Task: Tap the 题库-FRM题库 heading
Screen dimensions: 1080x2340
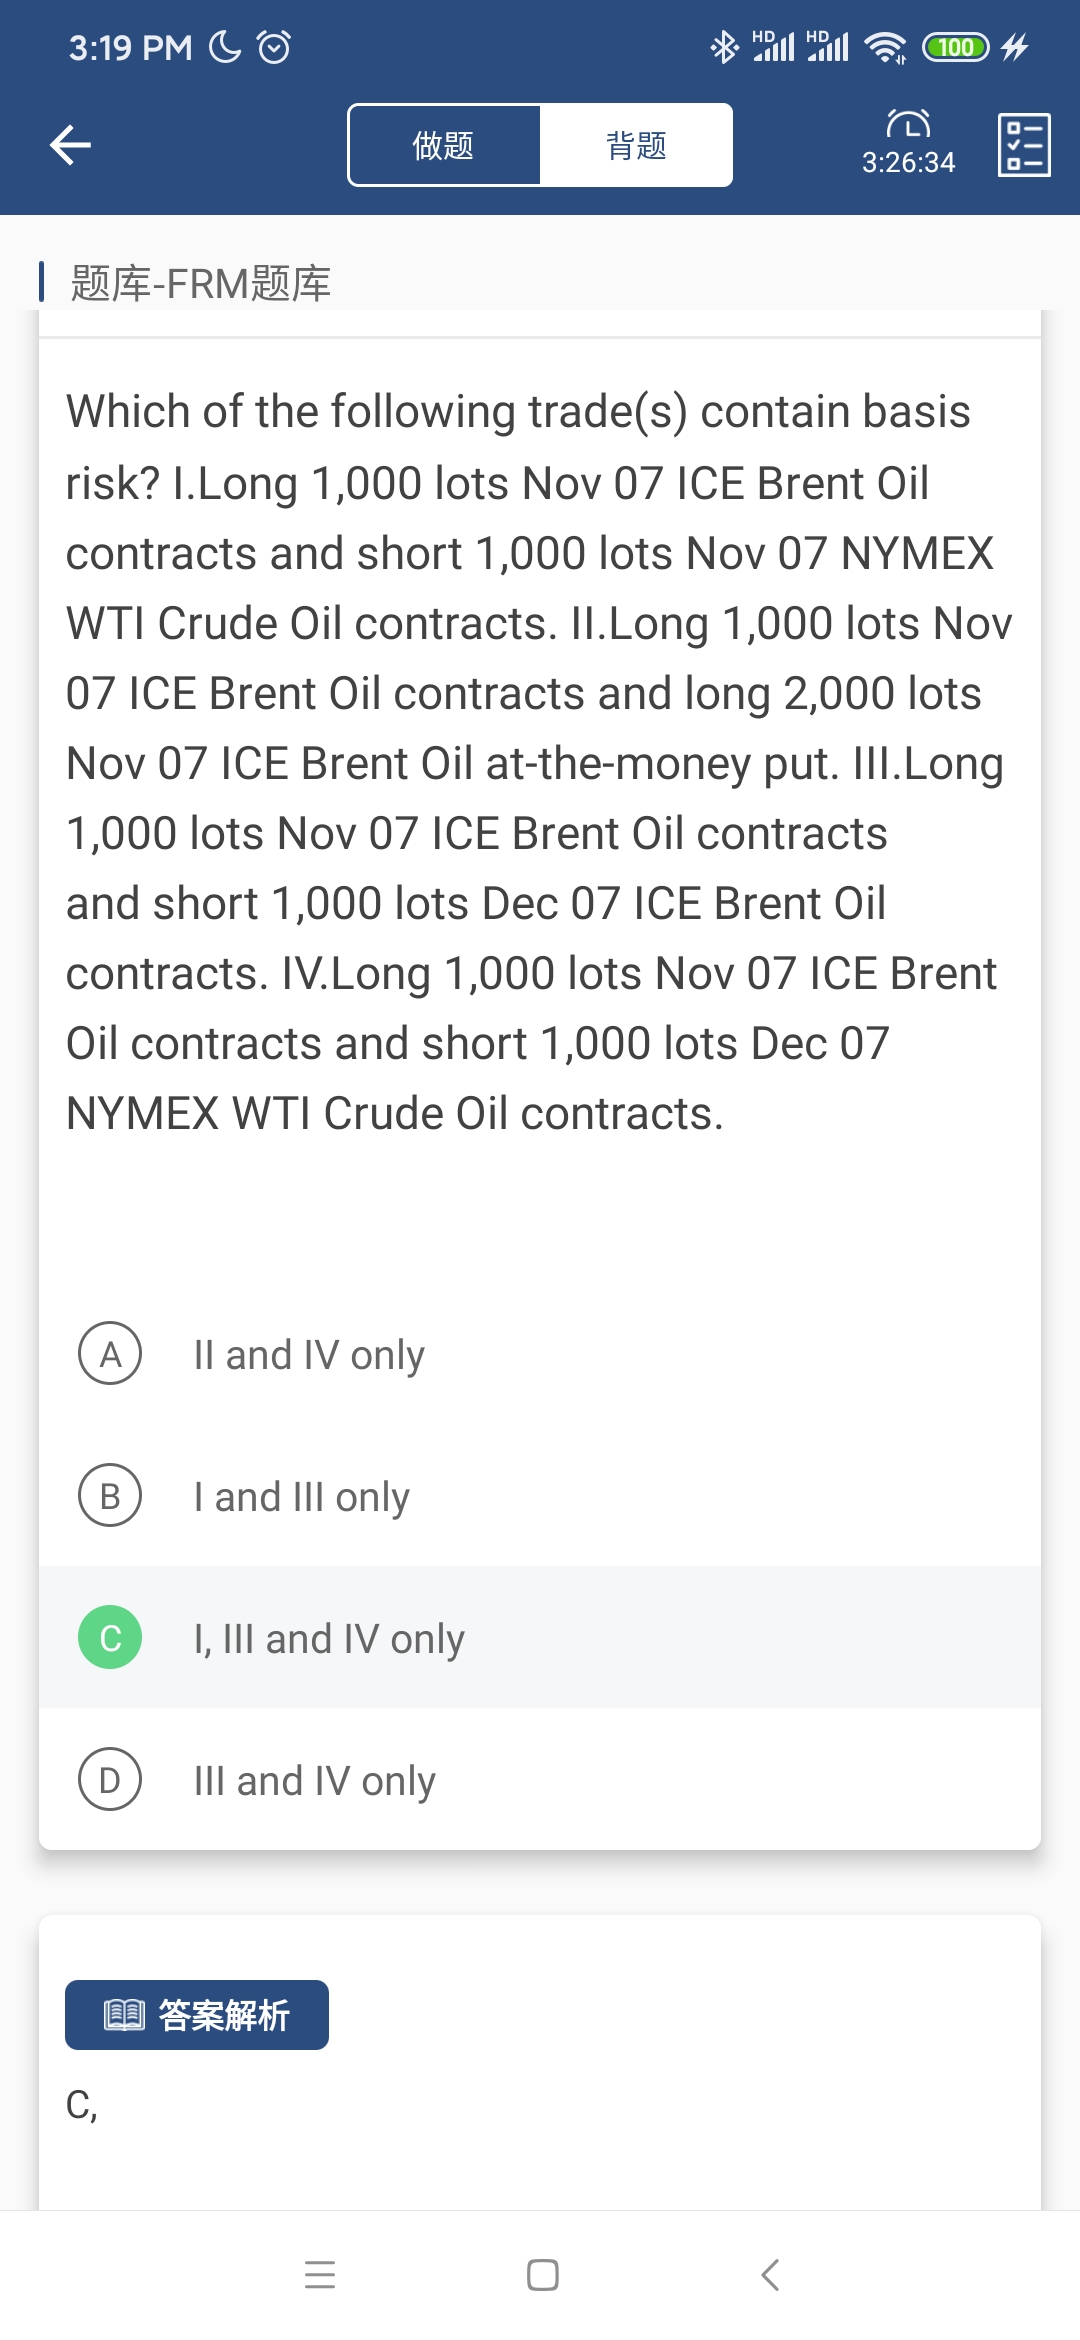Action: click(x=200, y=284)
